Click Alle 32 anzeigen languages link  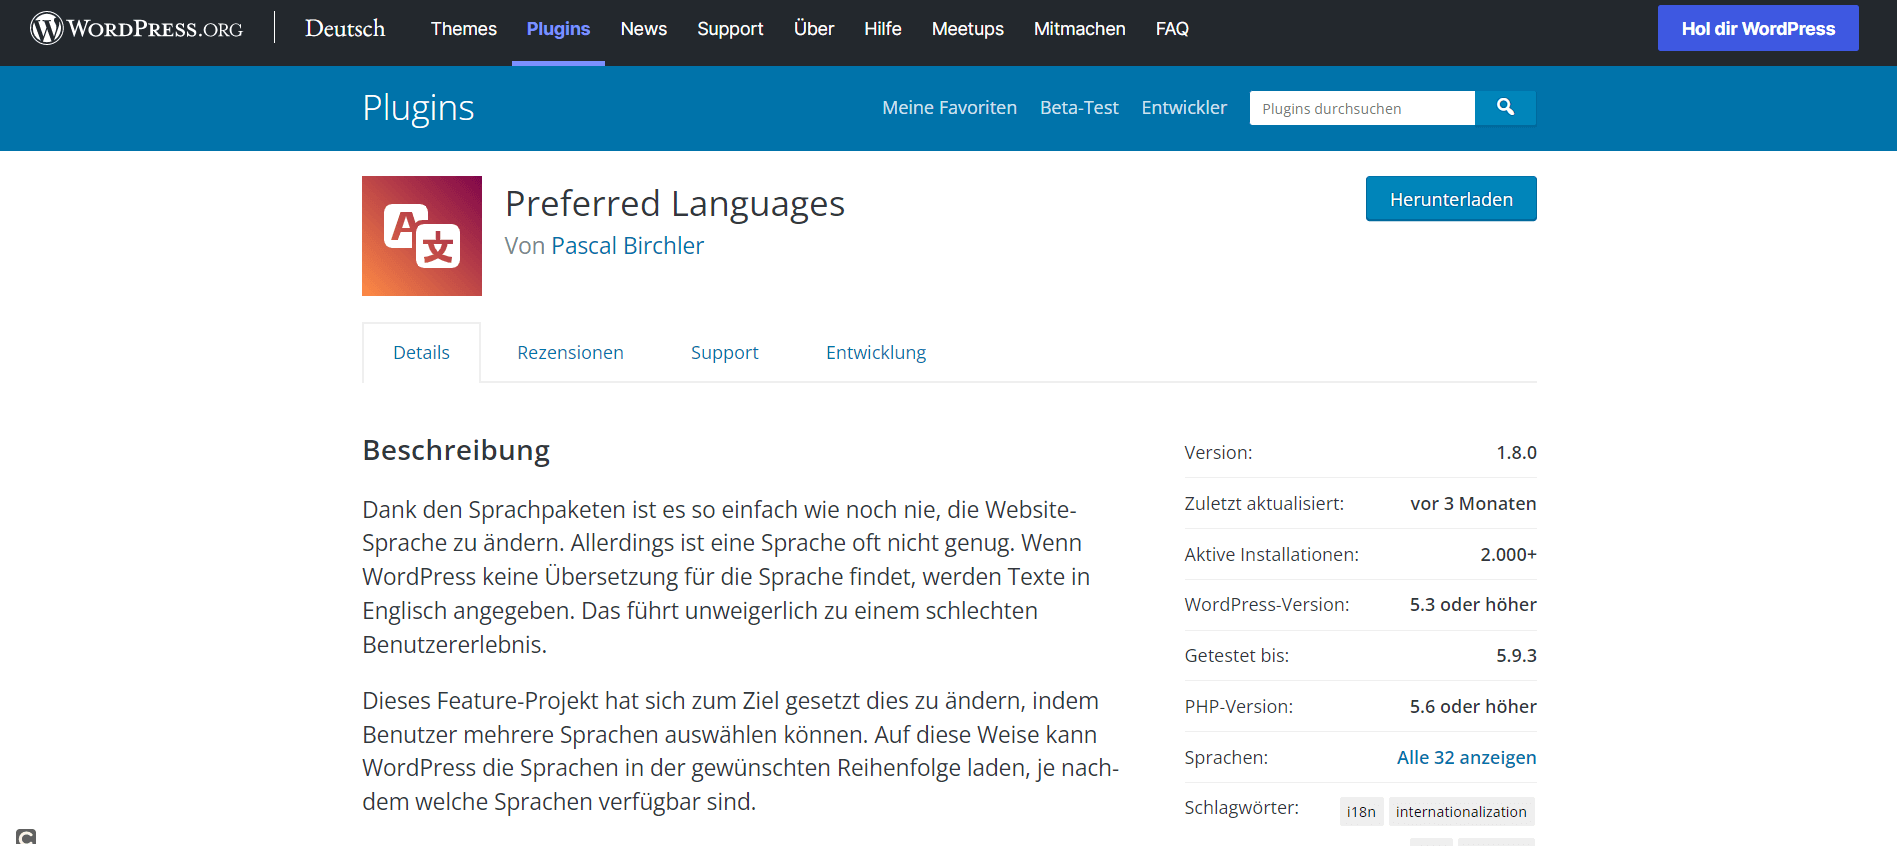point(1466,757)
